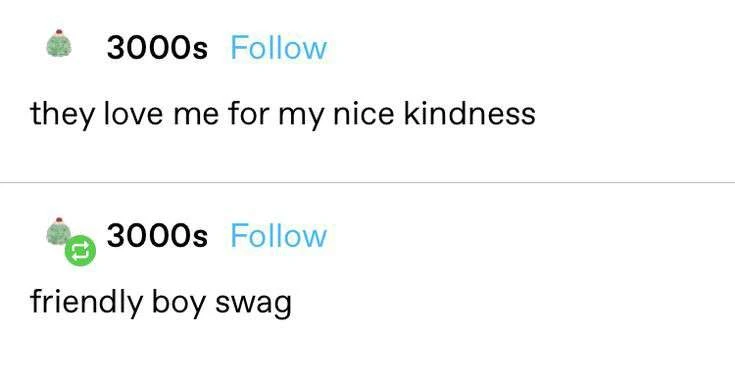The height and width of the screenshot is (381, 735).
Task: Open the cactus avatar on the reblogged post
Action: [58, 231]
